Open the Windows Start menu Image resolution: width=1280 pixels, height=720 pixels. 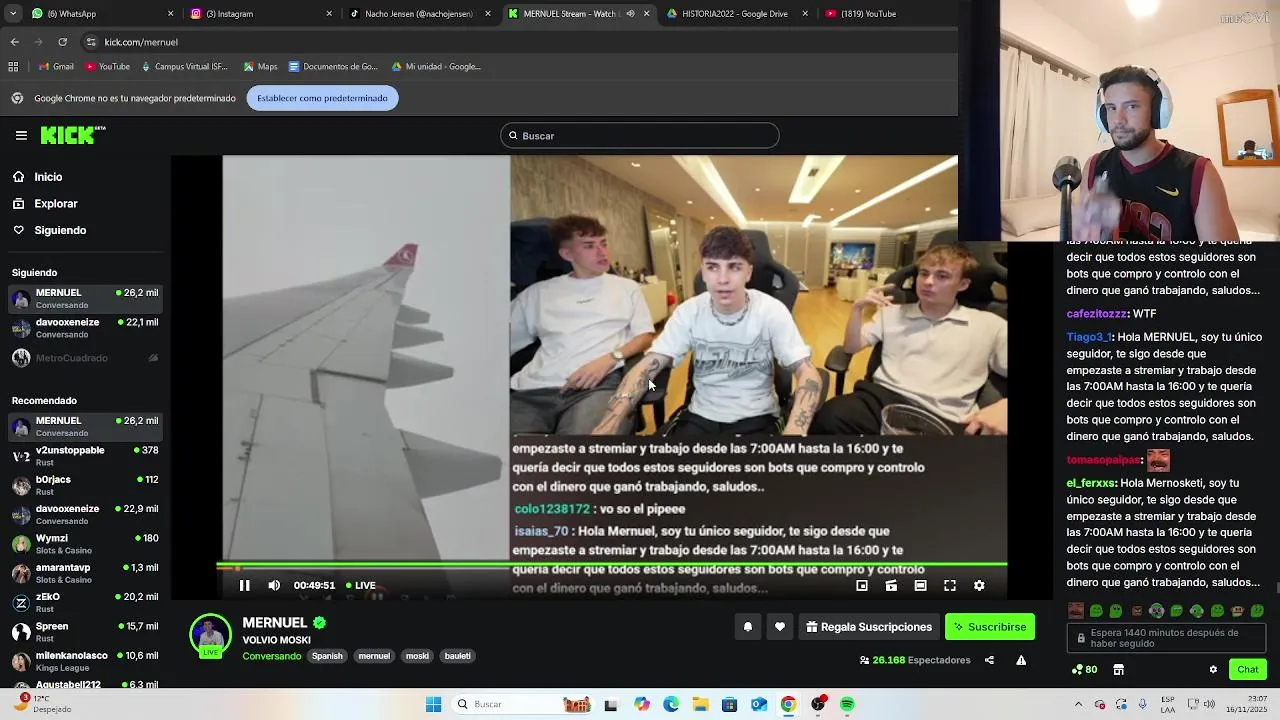click(x=433, y=704)
